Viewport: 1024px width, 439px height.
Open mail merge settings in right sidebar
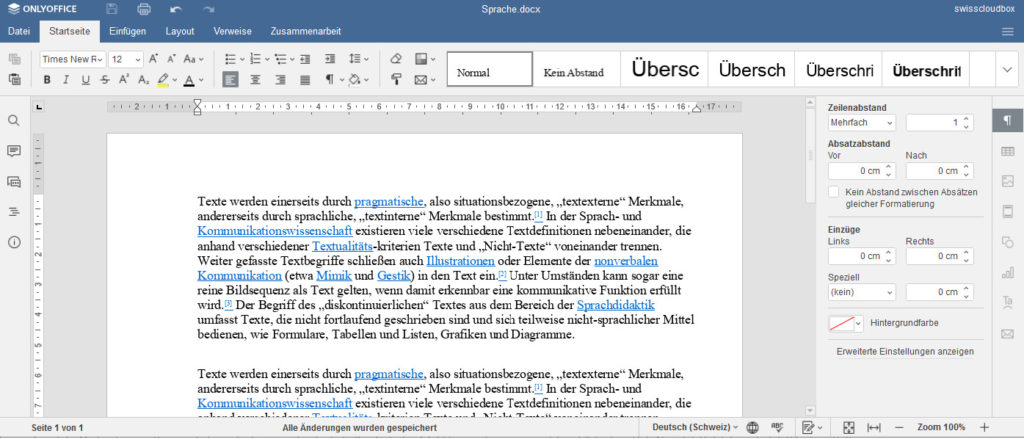tap(1008, 334)
